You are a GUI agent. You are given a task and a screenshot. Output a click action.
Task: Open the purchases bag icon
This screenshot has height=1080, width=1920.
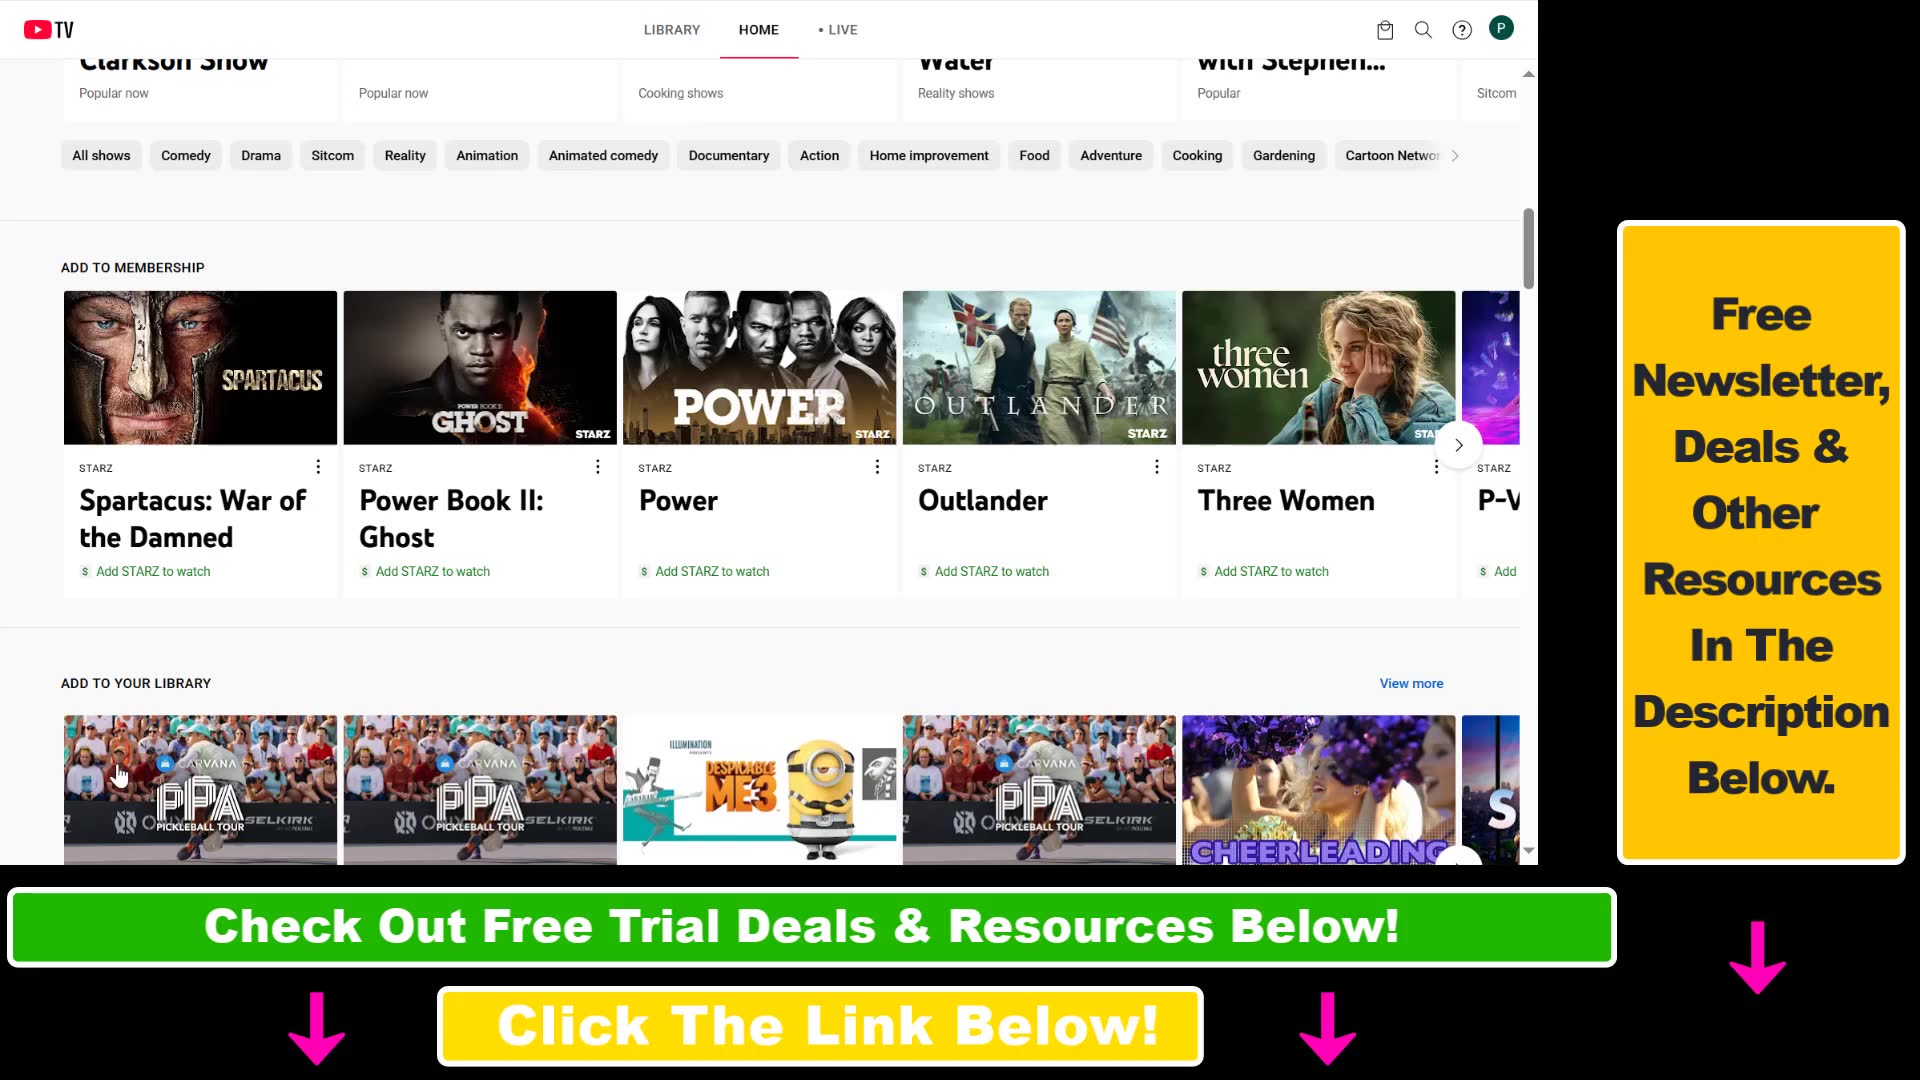click(1385, 30)
